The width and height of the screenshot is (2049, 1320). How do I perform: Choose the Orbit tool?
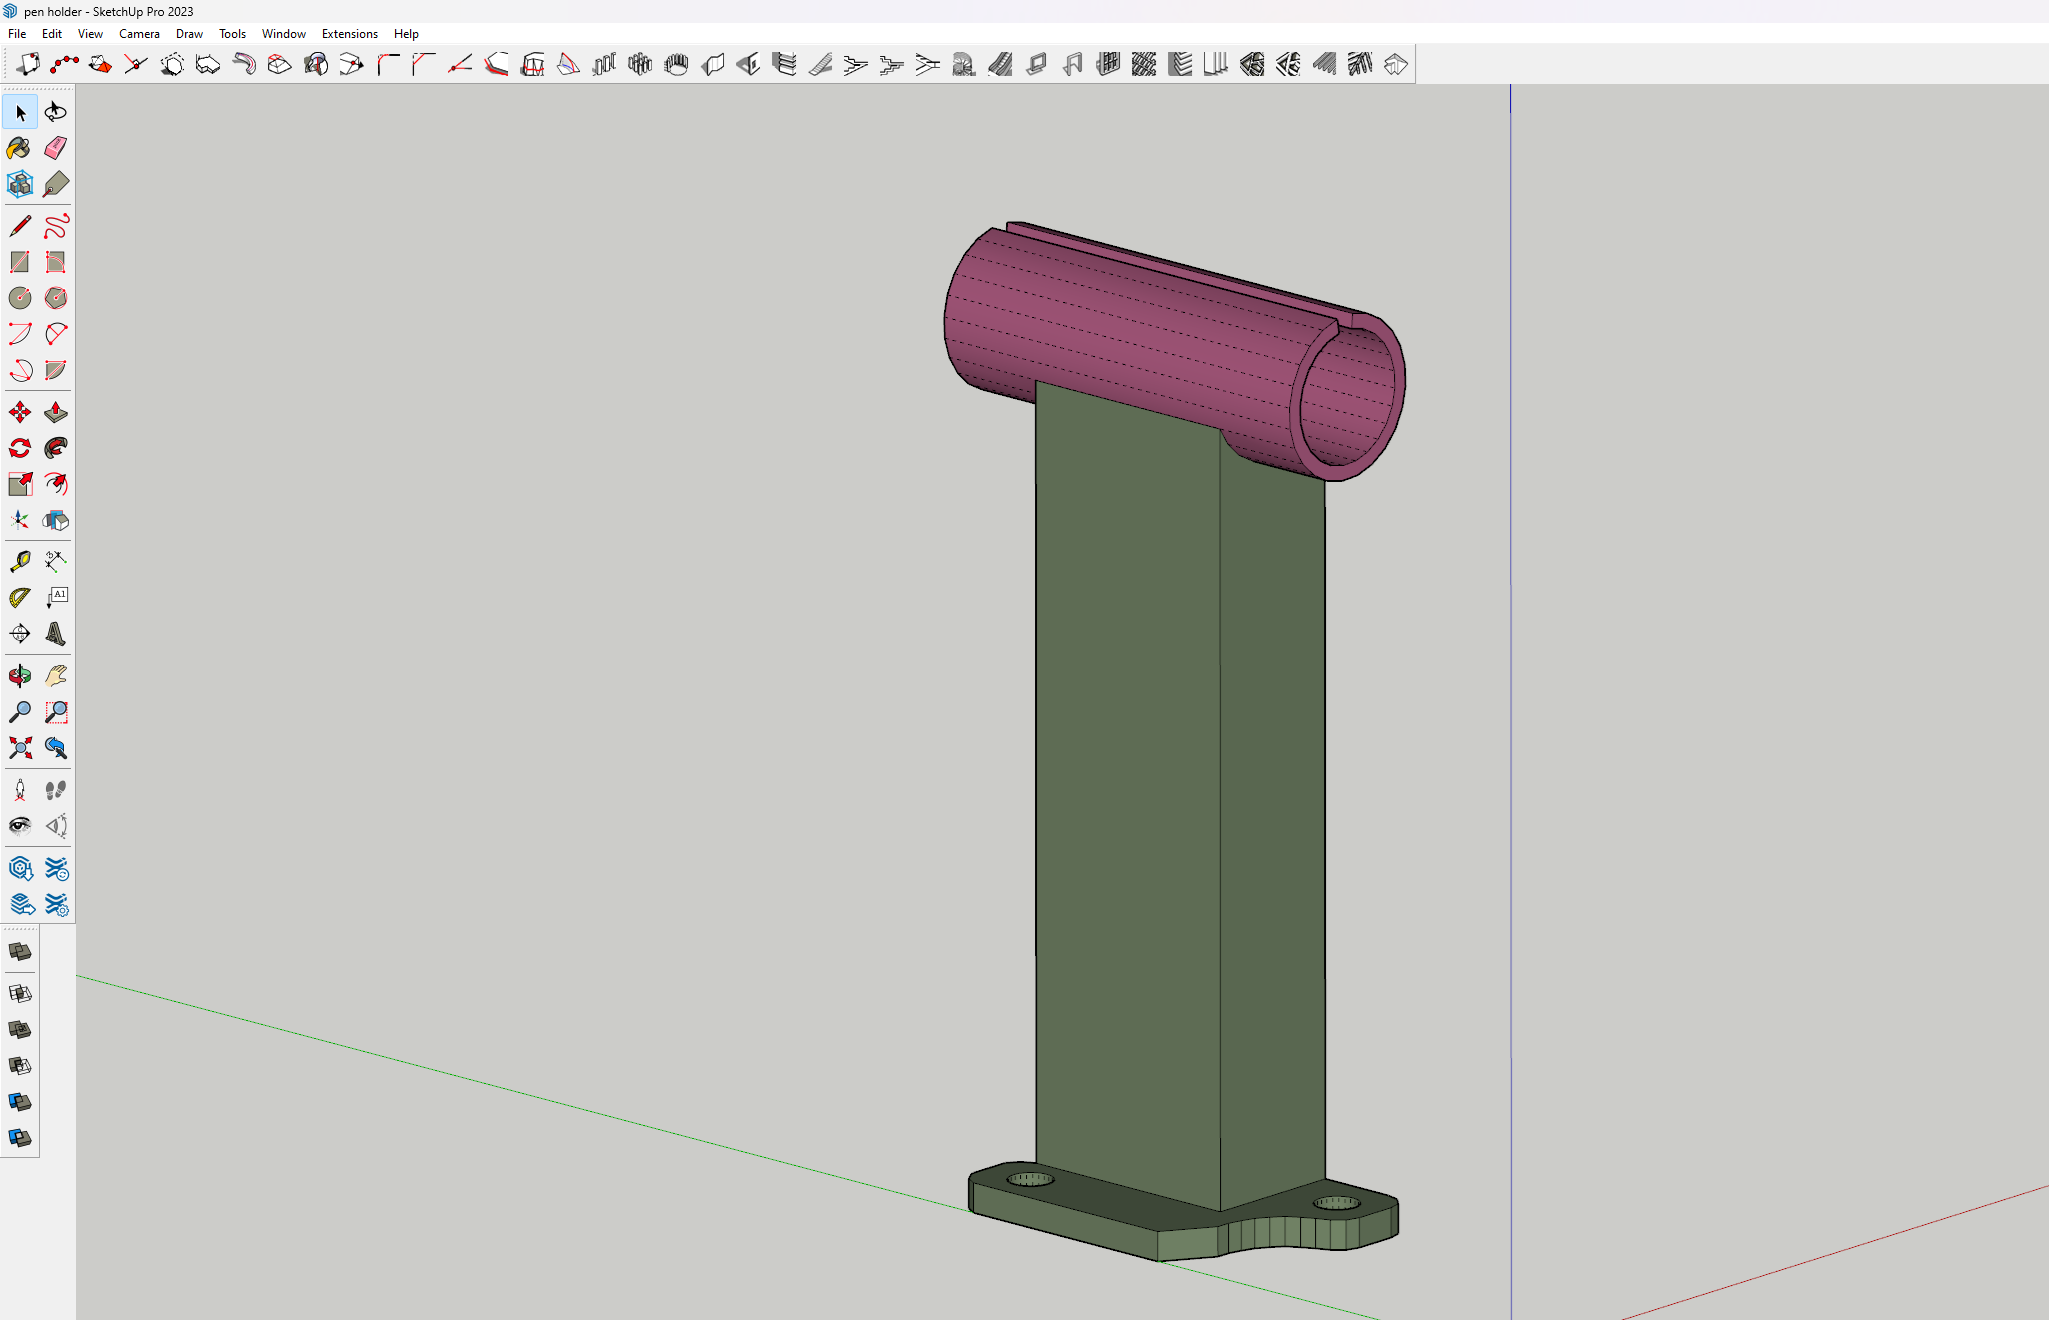click(x=19, y=676)
